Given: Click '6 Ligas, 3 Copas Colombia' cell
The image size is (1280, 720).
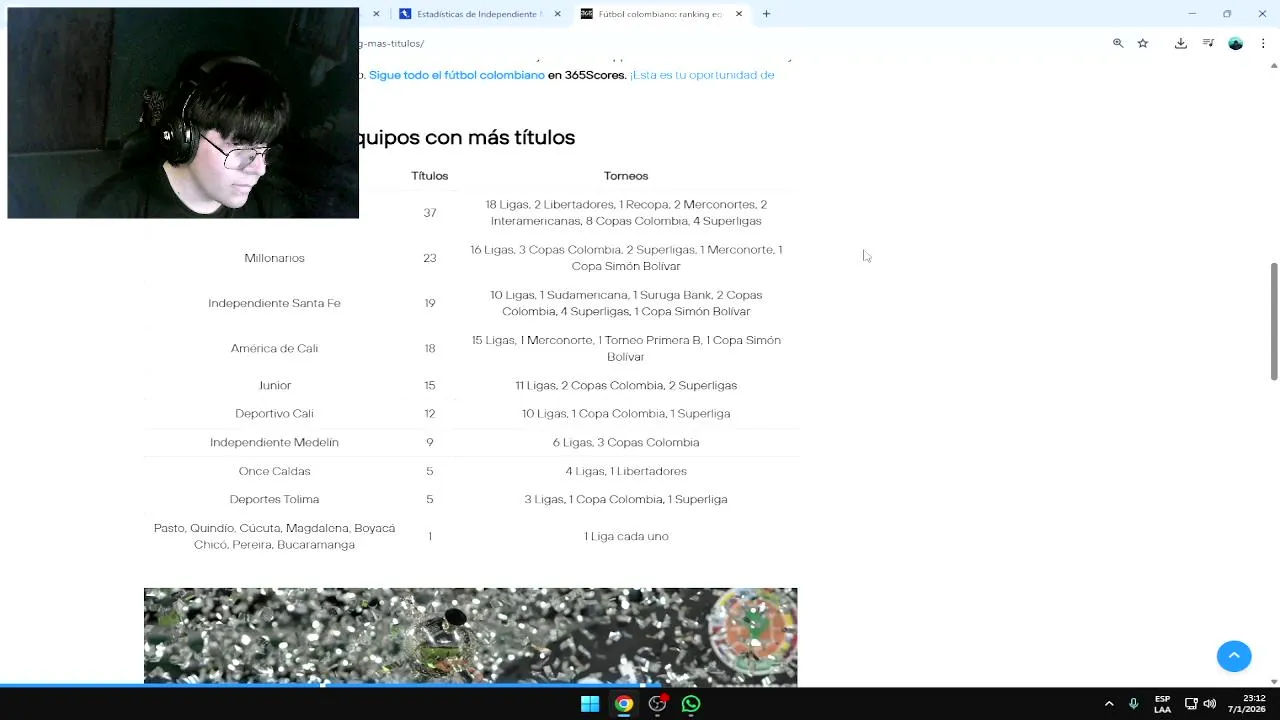Looking at the screenshot, I should (626, 442).
